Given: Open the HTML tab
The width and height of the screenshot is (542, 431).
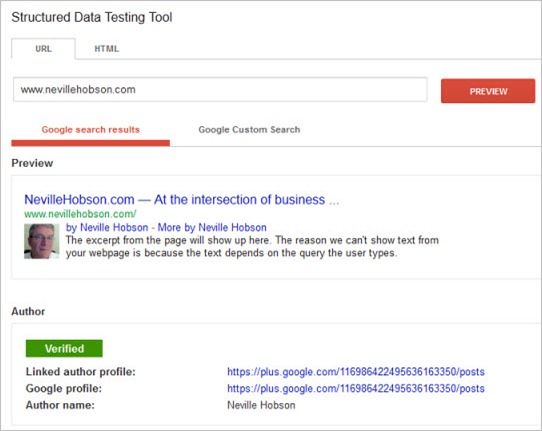Looking at the screenshot, I should 106,49.
